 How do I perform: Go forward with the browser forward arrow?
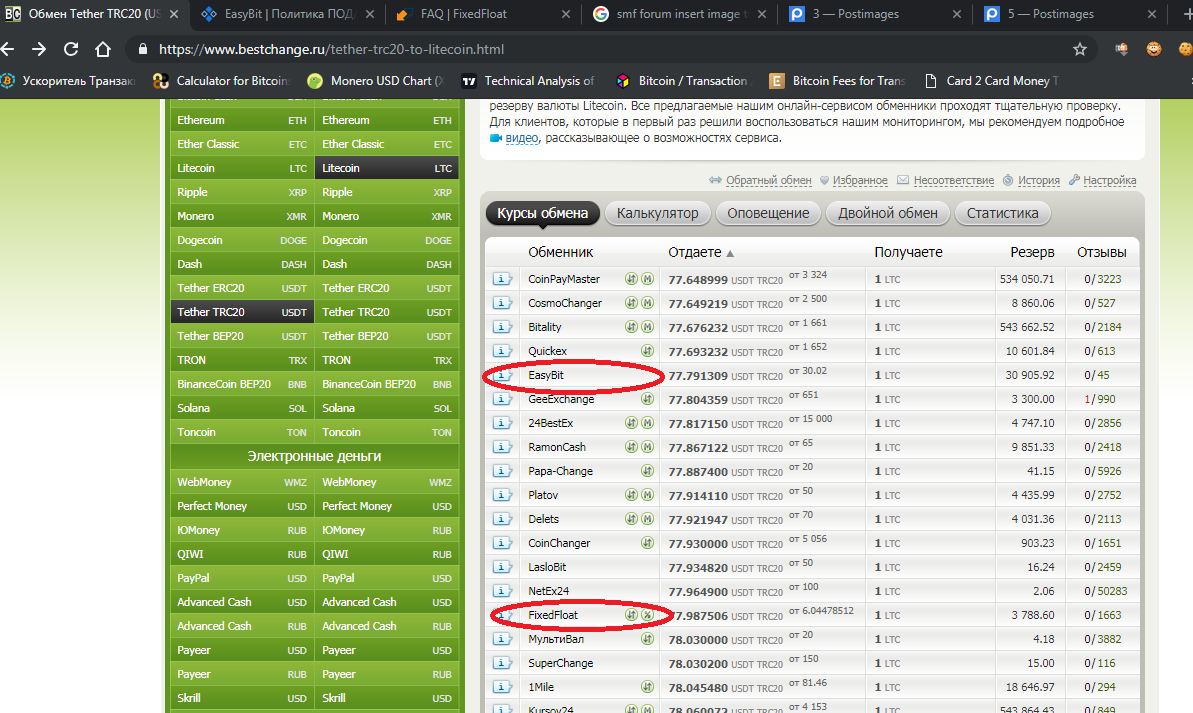click(x=39, y=49)
